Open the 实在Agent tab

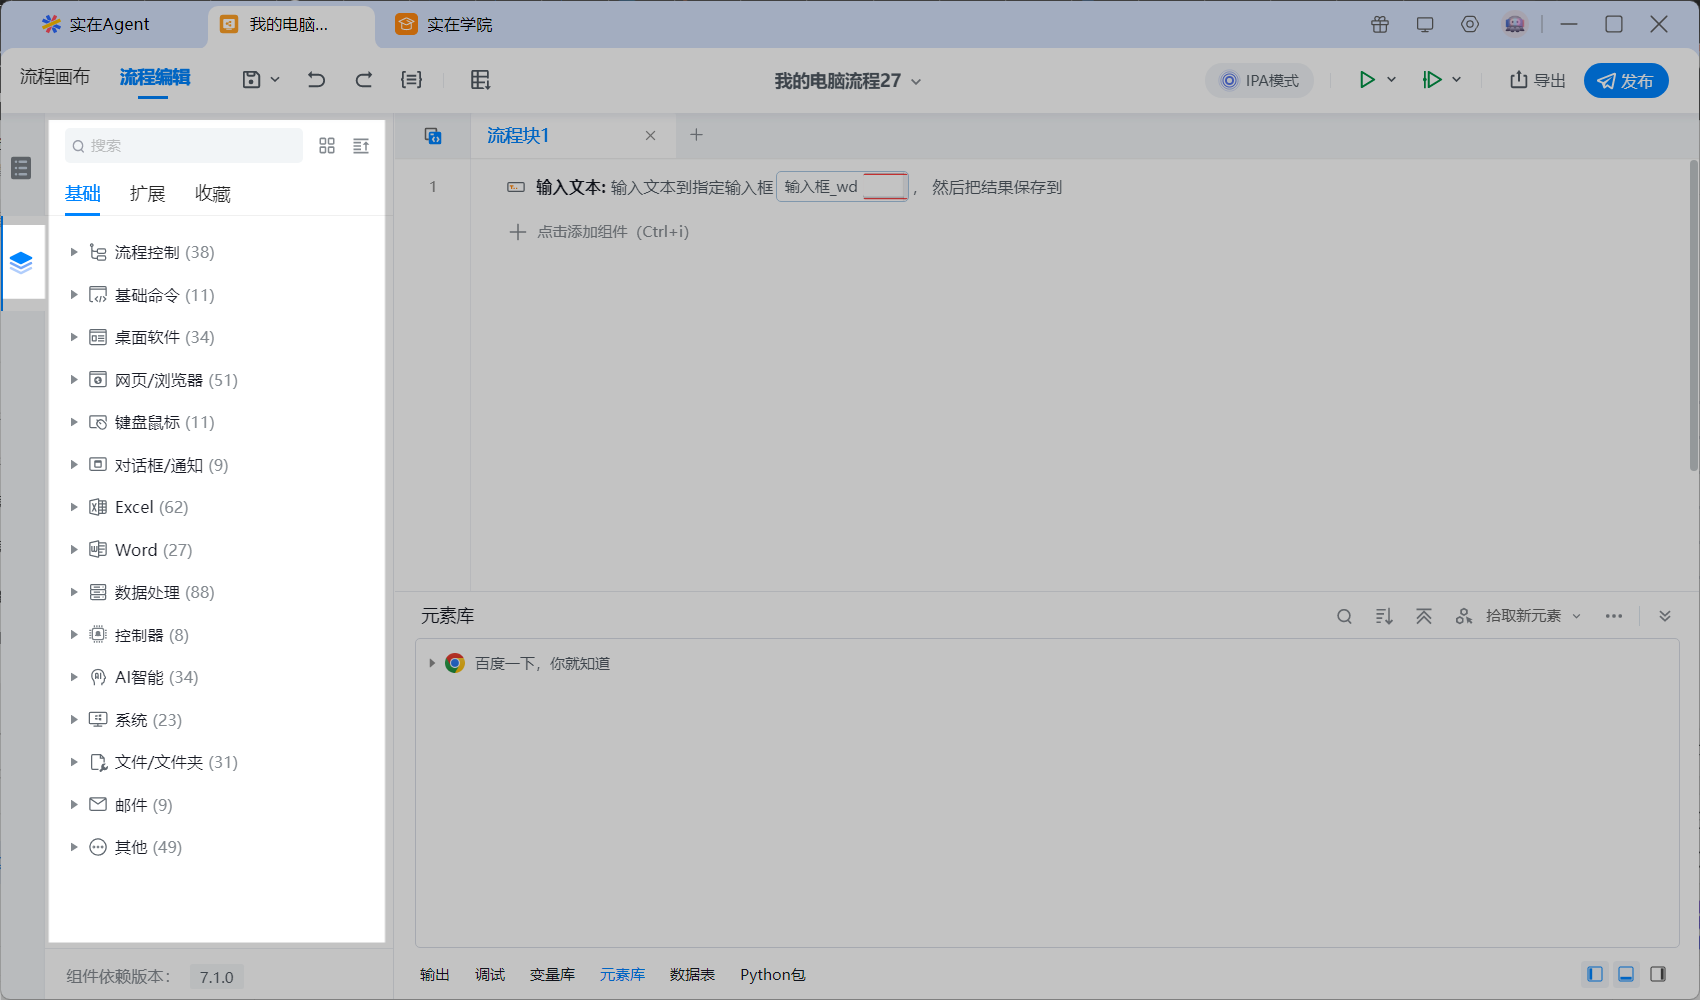96,24
